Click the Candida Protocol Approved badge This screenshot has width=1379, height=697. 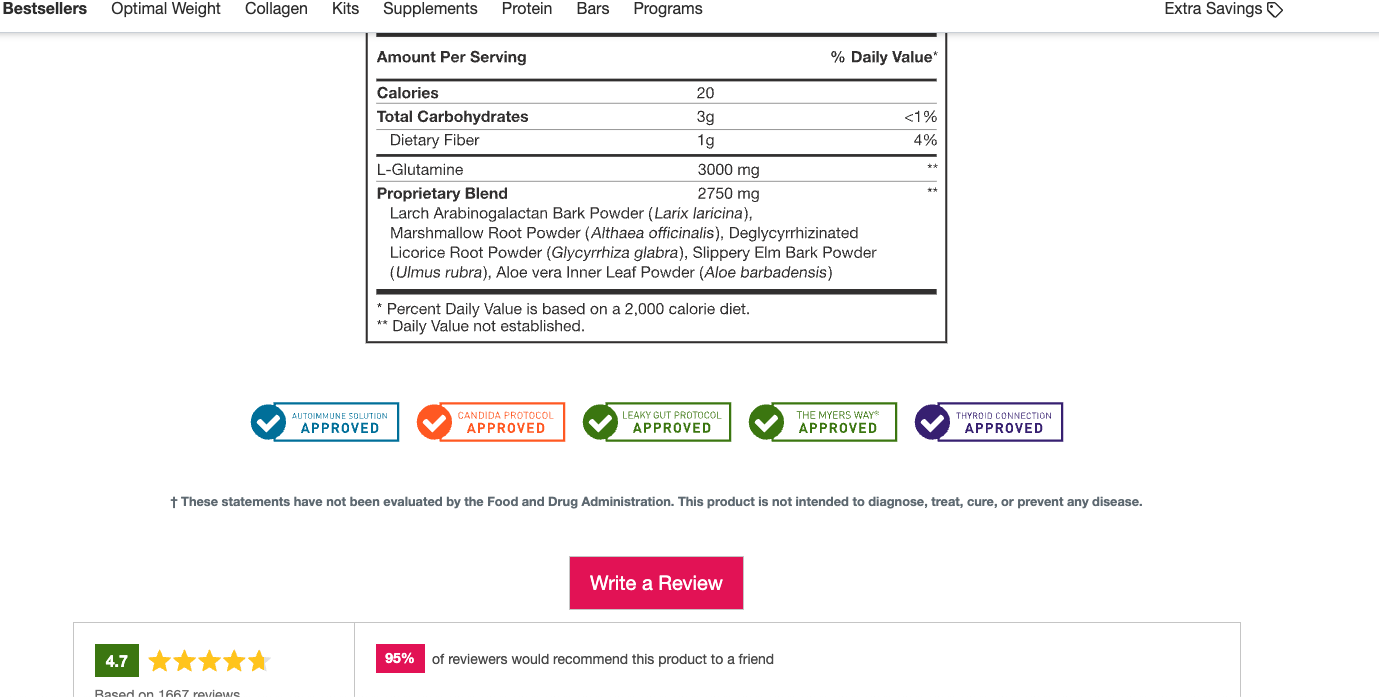(491, 422)
